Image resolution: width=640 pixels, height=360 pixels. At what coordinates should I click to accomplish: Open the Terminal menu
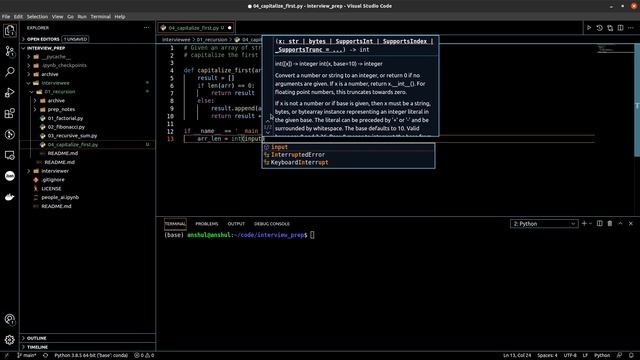tap(100, 17)
